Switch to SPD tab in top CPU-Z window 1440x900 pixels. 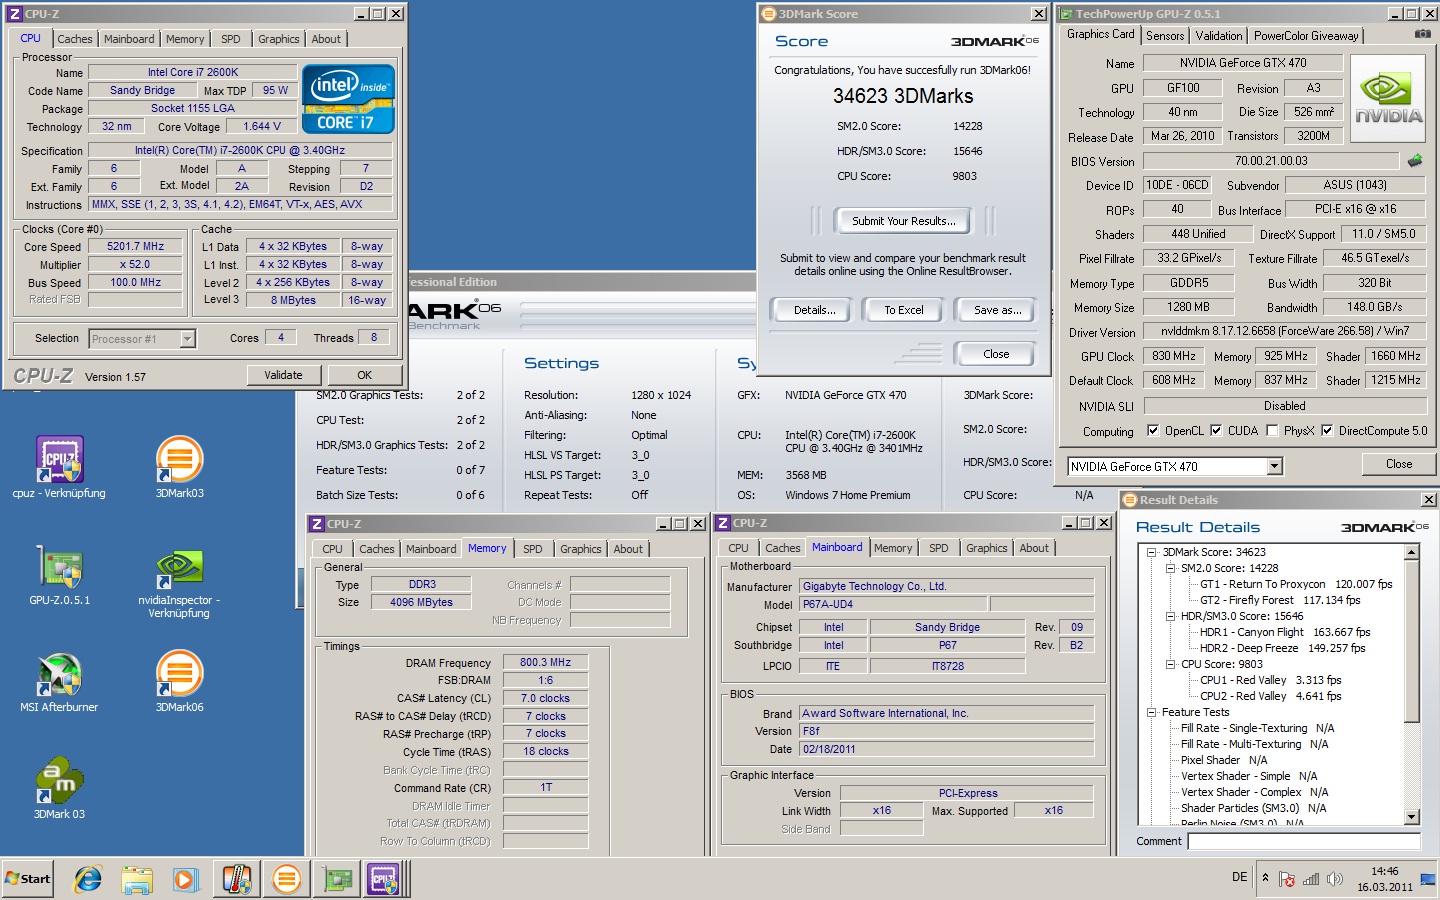[231, 39]
